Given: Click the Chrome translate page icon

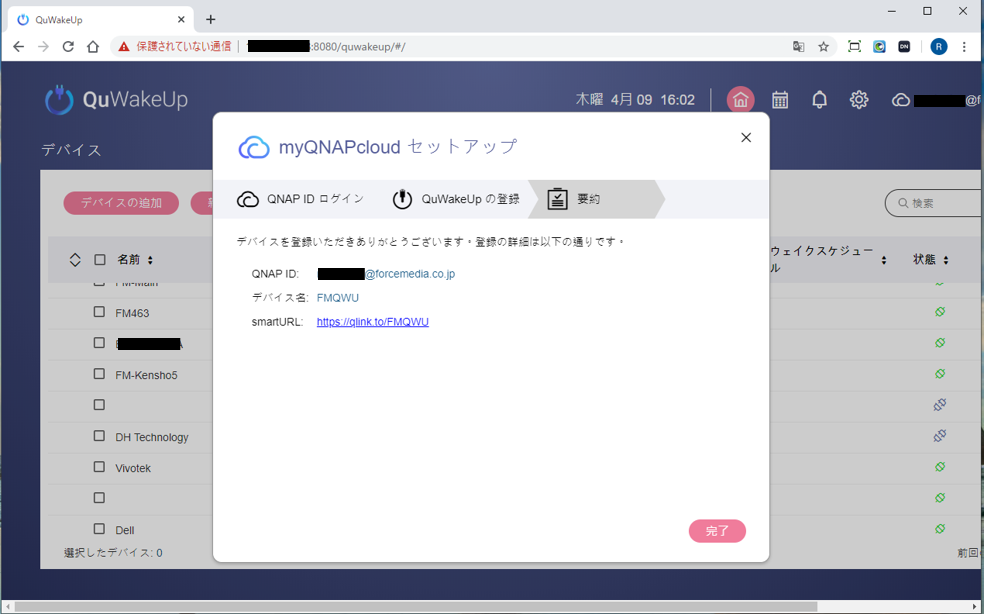Looking at the screenshot, I should click(798, 47).
